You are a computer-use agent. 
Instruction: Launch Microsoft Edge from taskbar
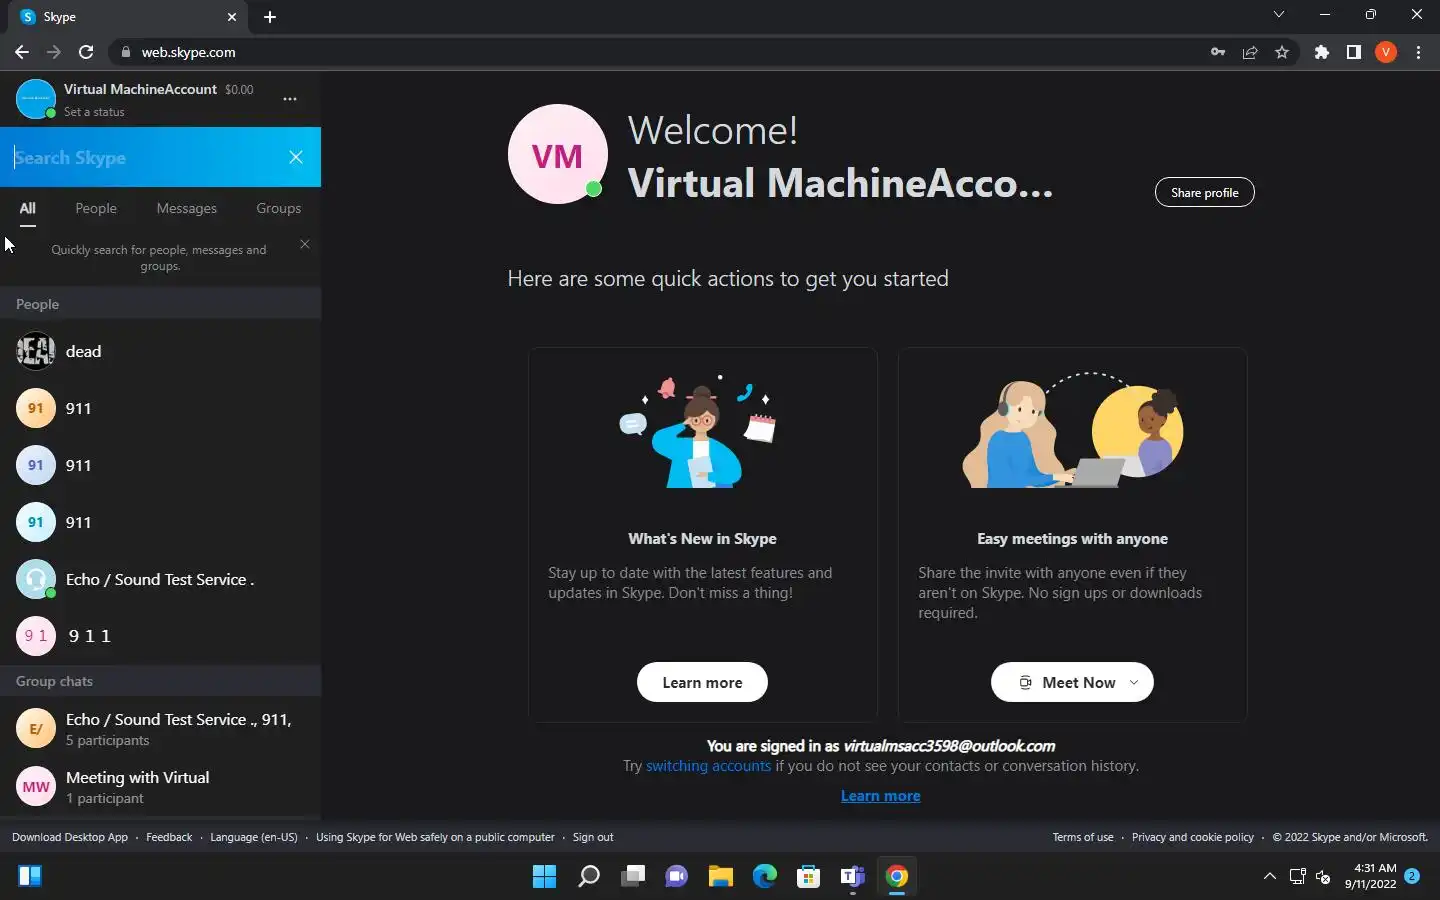coord(765,876)
